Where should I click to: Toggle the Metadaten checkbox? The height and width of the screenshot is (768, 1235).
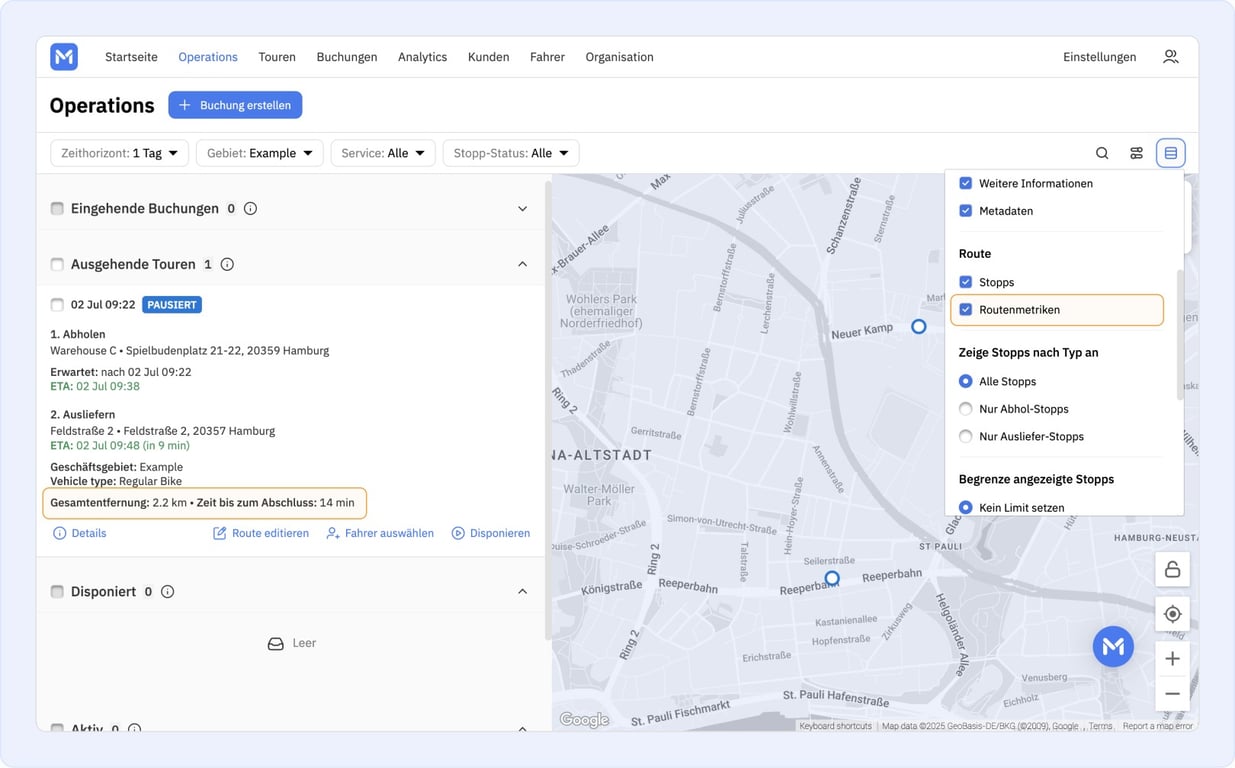click(x=965, y=211)
